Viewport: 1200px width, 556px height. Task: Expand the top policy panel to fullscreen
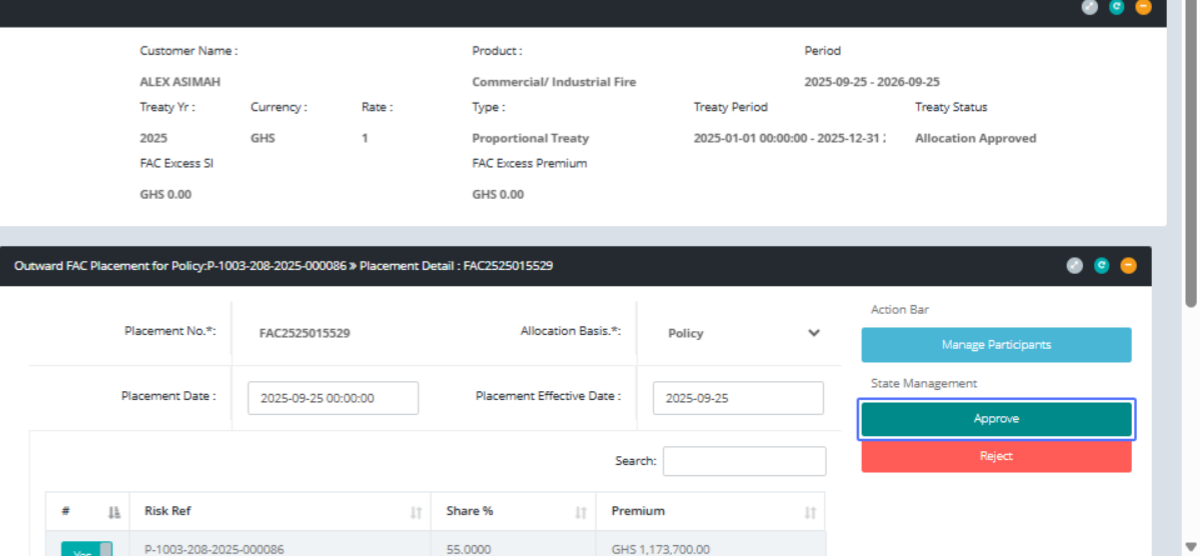(x=1090, y=7)
